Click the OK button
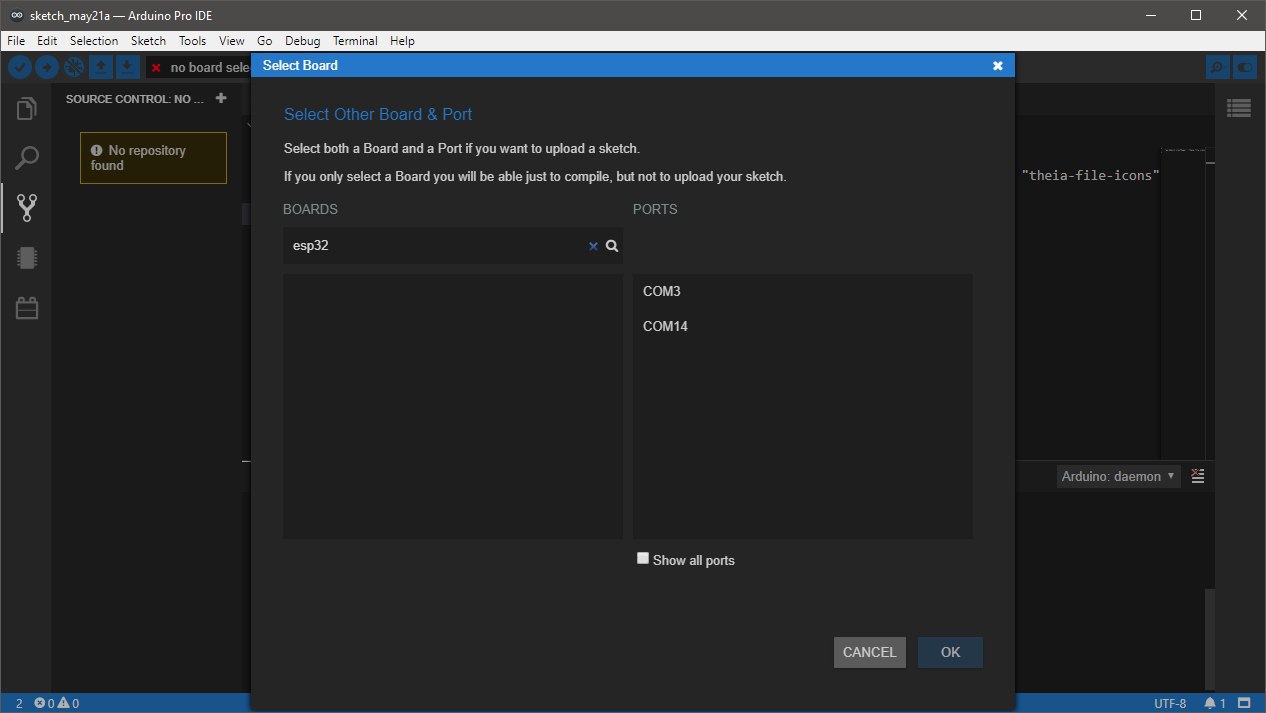This screenshot has height=713, width=1266. pyautogui.click(x=950, y=652)
